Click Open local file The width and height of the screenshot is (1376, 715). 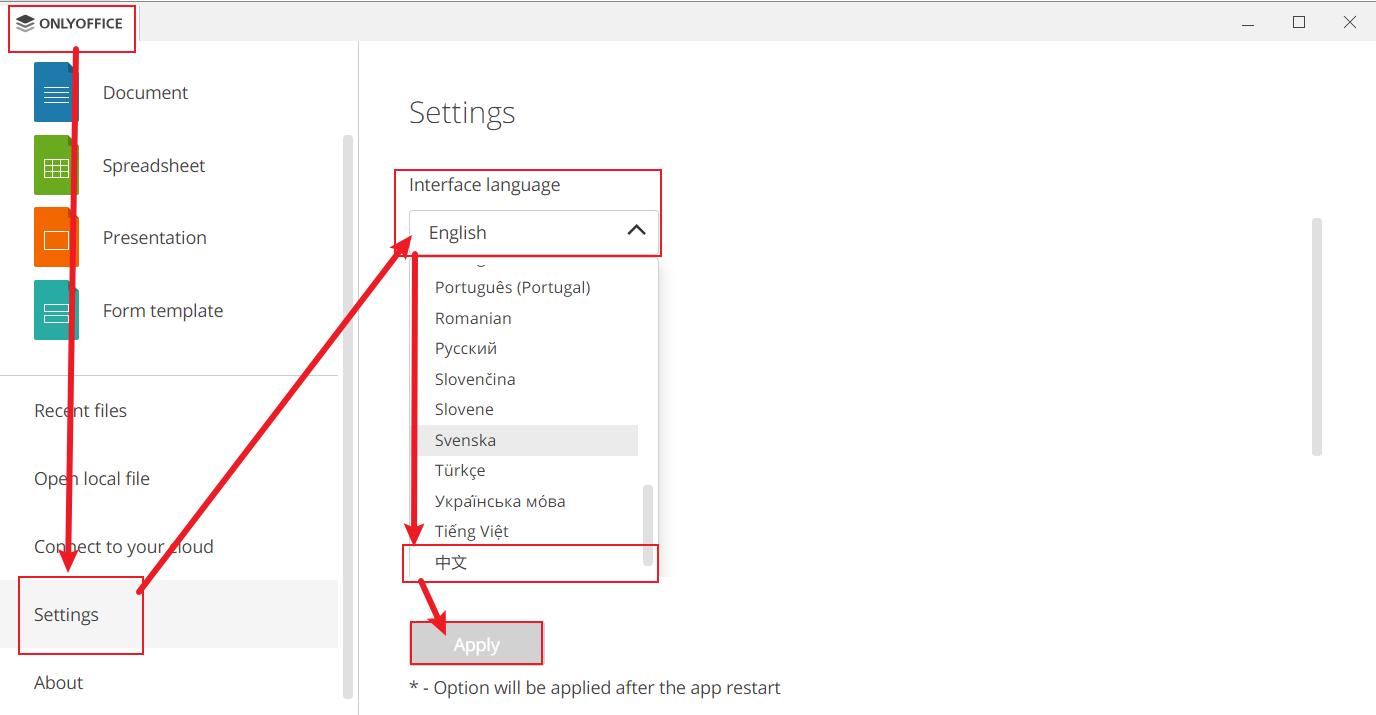(x=91, y=479)
